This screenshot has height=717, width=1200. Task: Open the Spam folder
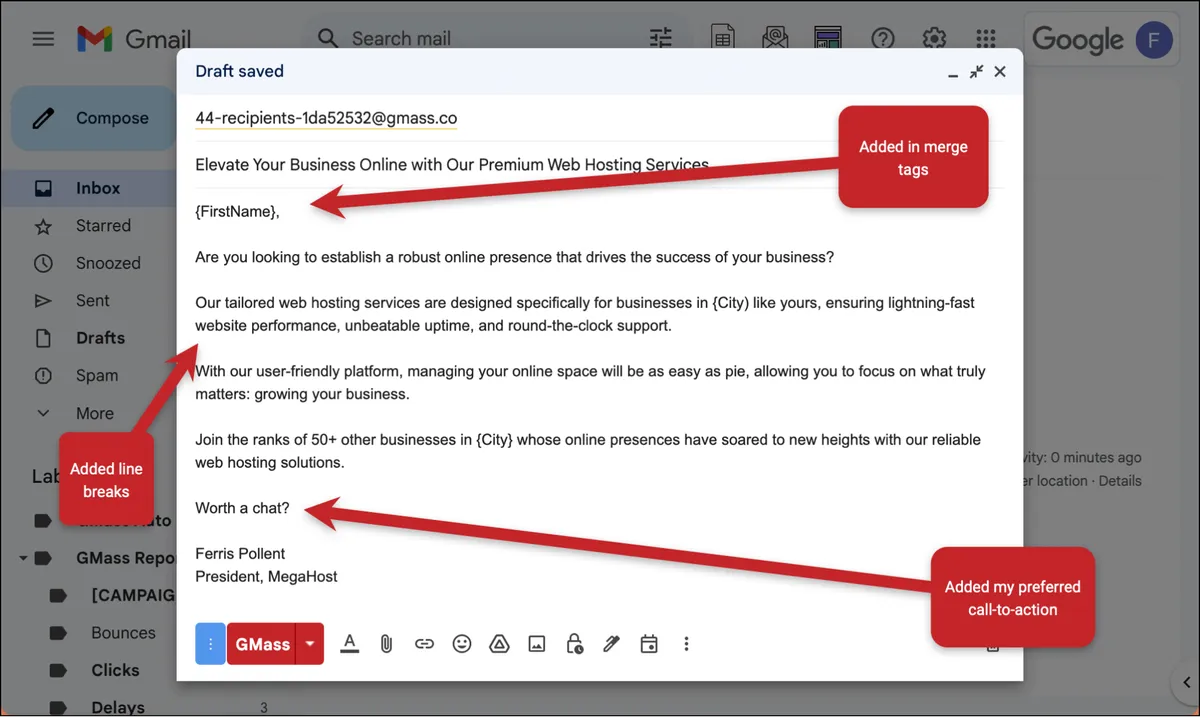tap(95, 375)
